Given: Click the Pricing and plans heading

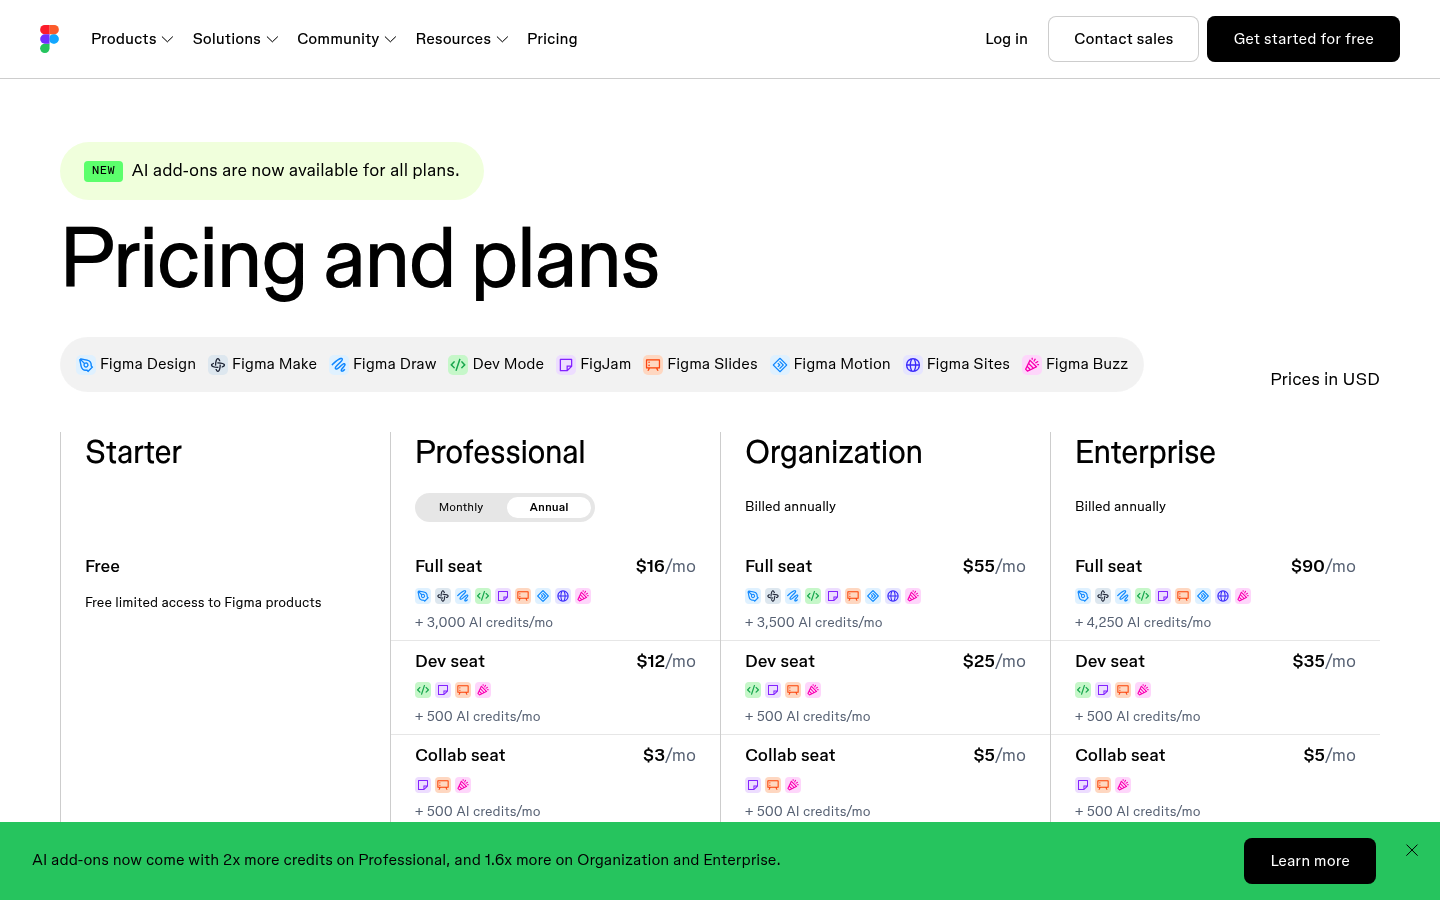Looking at the screenshot, I should click(360, 259).
